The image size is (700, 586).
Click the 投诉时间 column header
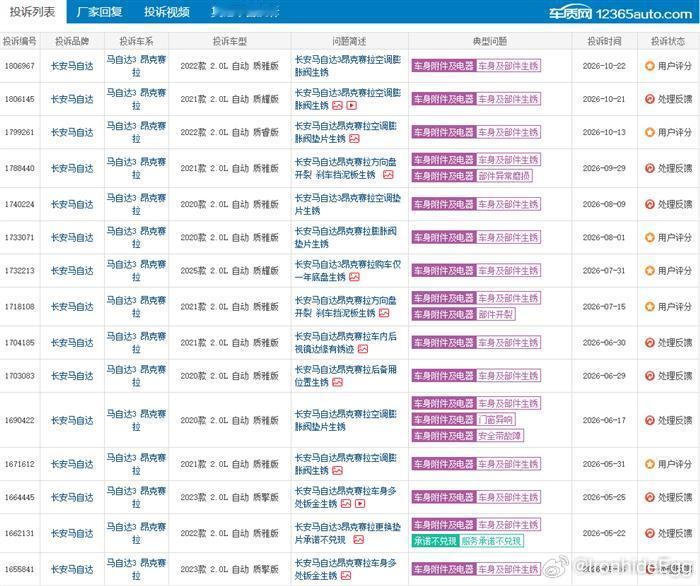(604, 41)
